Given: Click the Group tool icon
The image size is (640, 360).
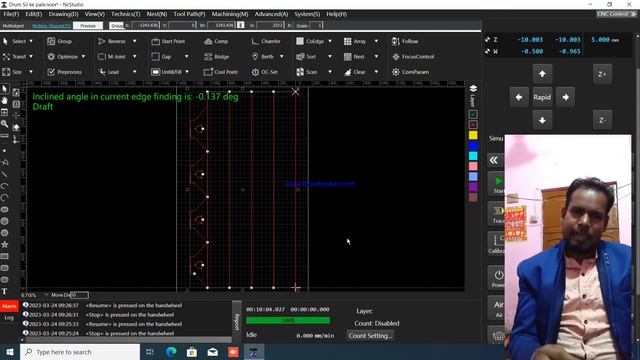Looking at the screenshot, I should [51, 41].
